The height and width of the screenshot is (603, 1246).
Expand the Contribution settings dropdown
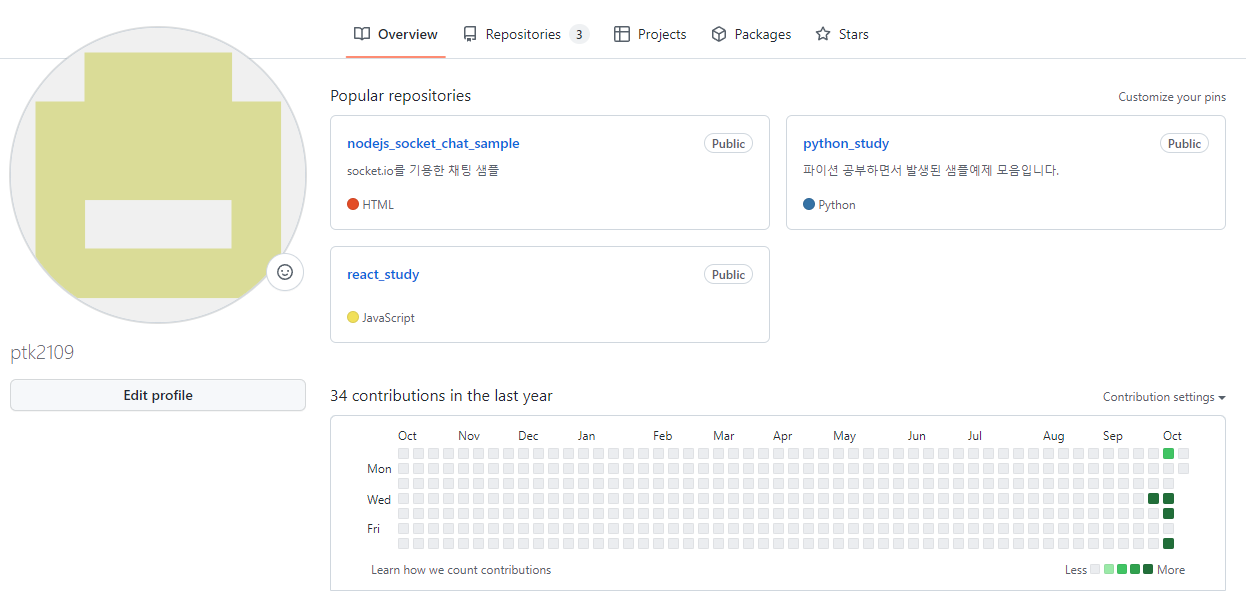click(1164, 397)
